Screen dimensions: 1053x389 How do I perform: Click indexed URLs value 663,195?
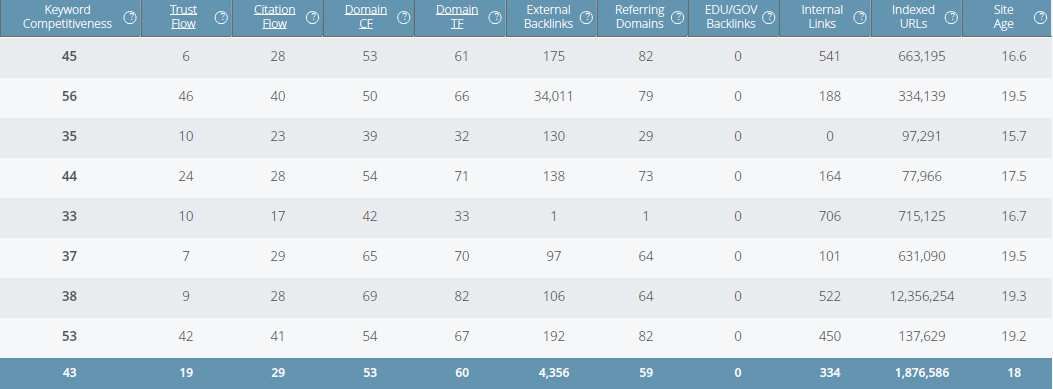coord(921,56)
